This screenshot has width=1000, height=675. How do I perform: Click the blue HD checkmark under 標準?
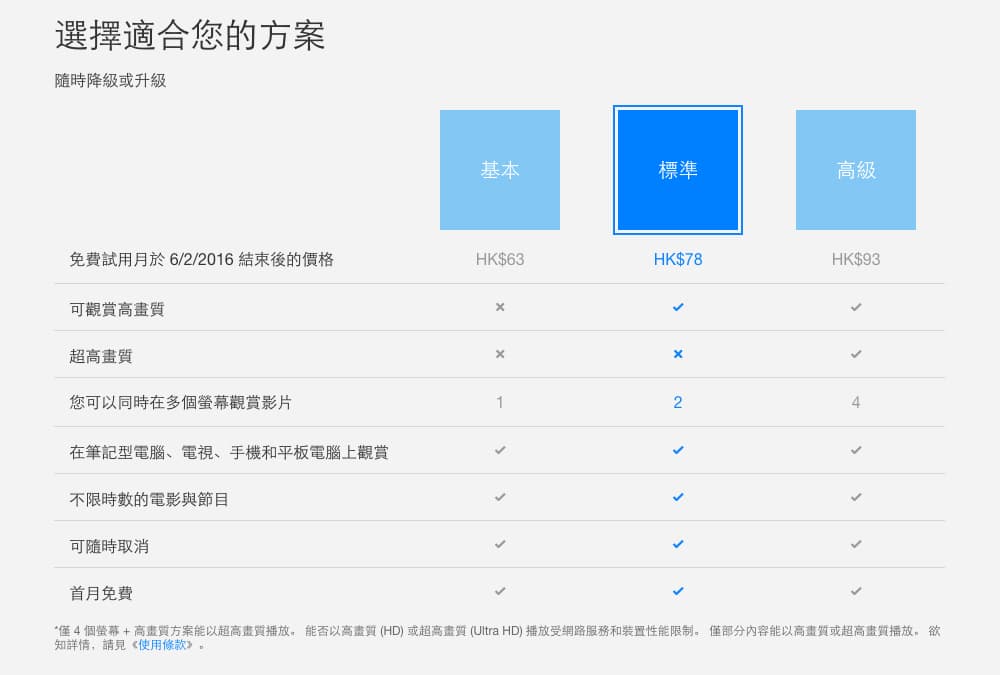[x=678, y=307]
